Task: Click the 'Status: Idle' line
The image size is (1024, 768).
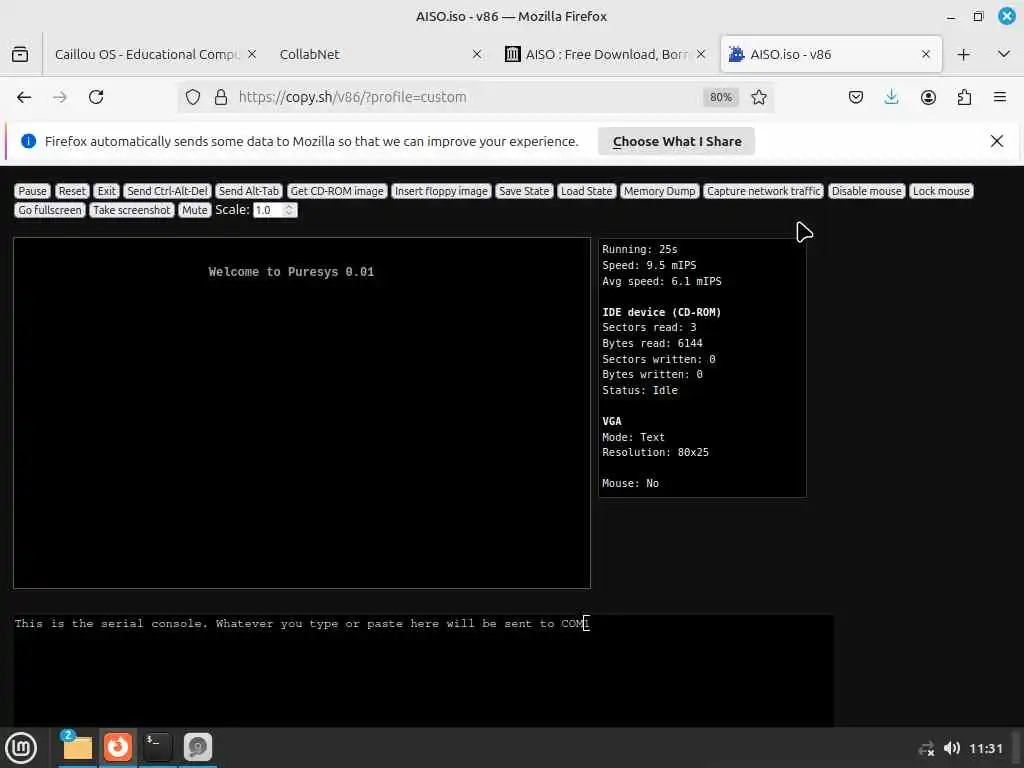Action: click(x=640, y=390)
